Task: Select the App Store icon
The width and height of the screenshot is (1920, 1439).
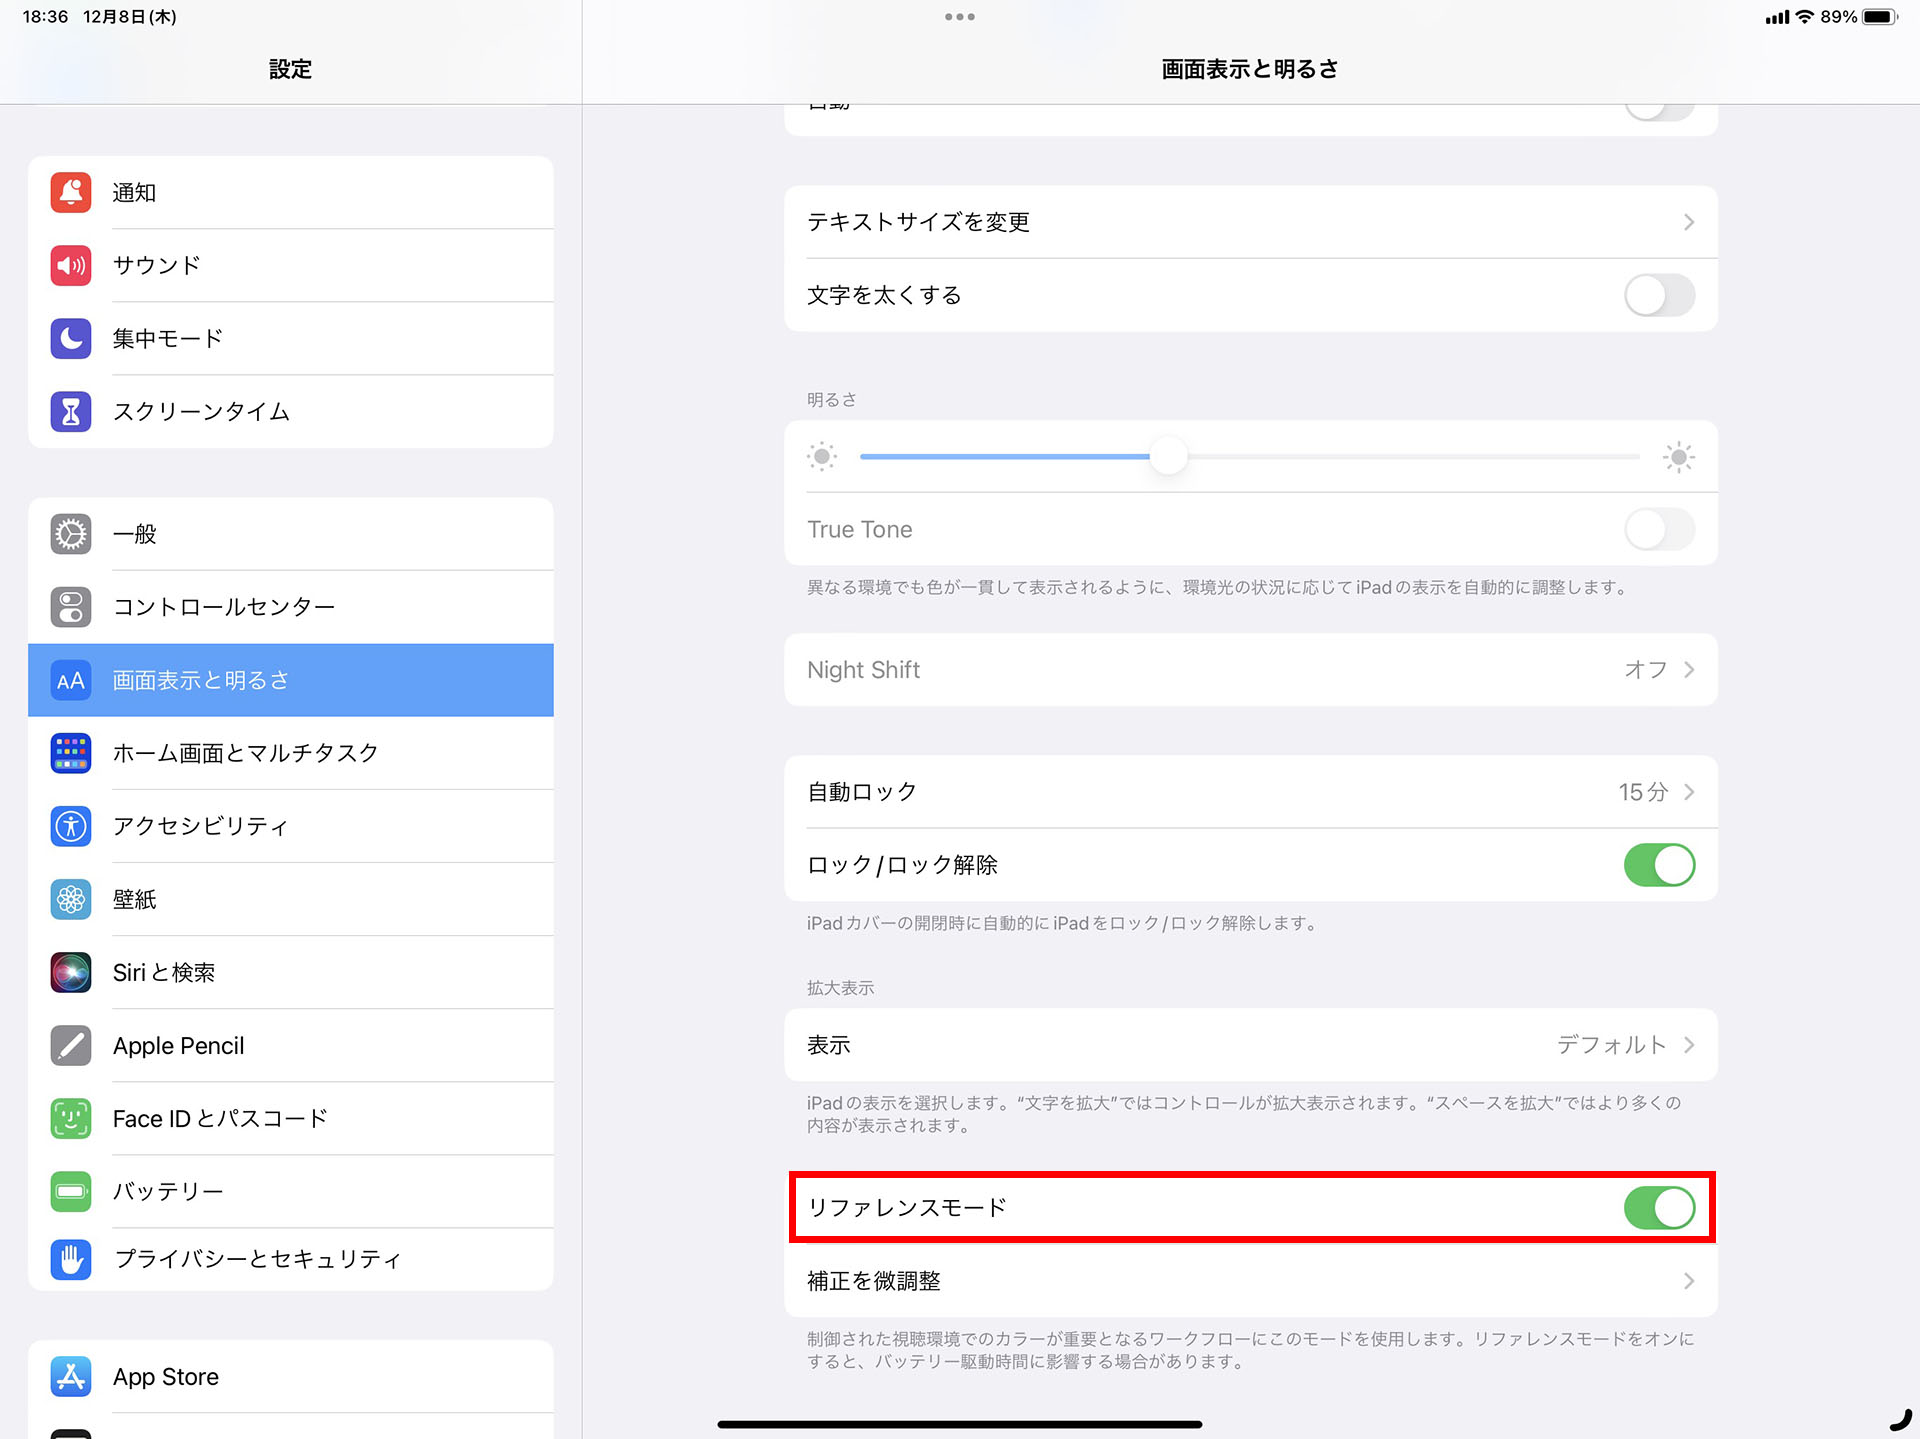Action: pos(70,1376)
